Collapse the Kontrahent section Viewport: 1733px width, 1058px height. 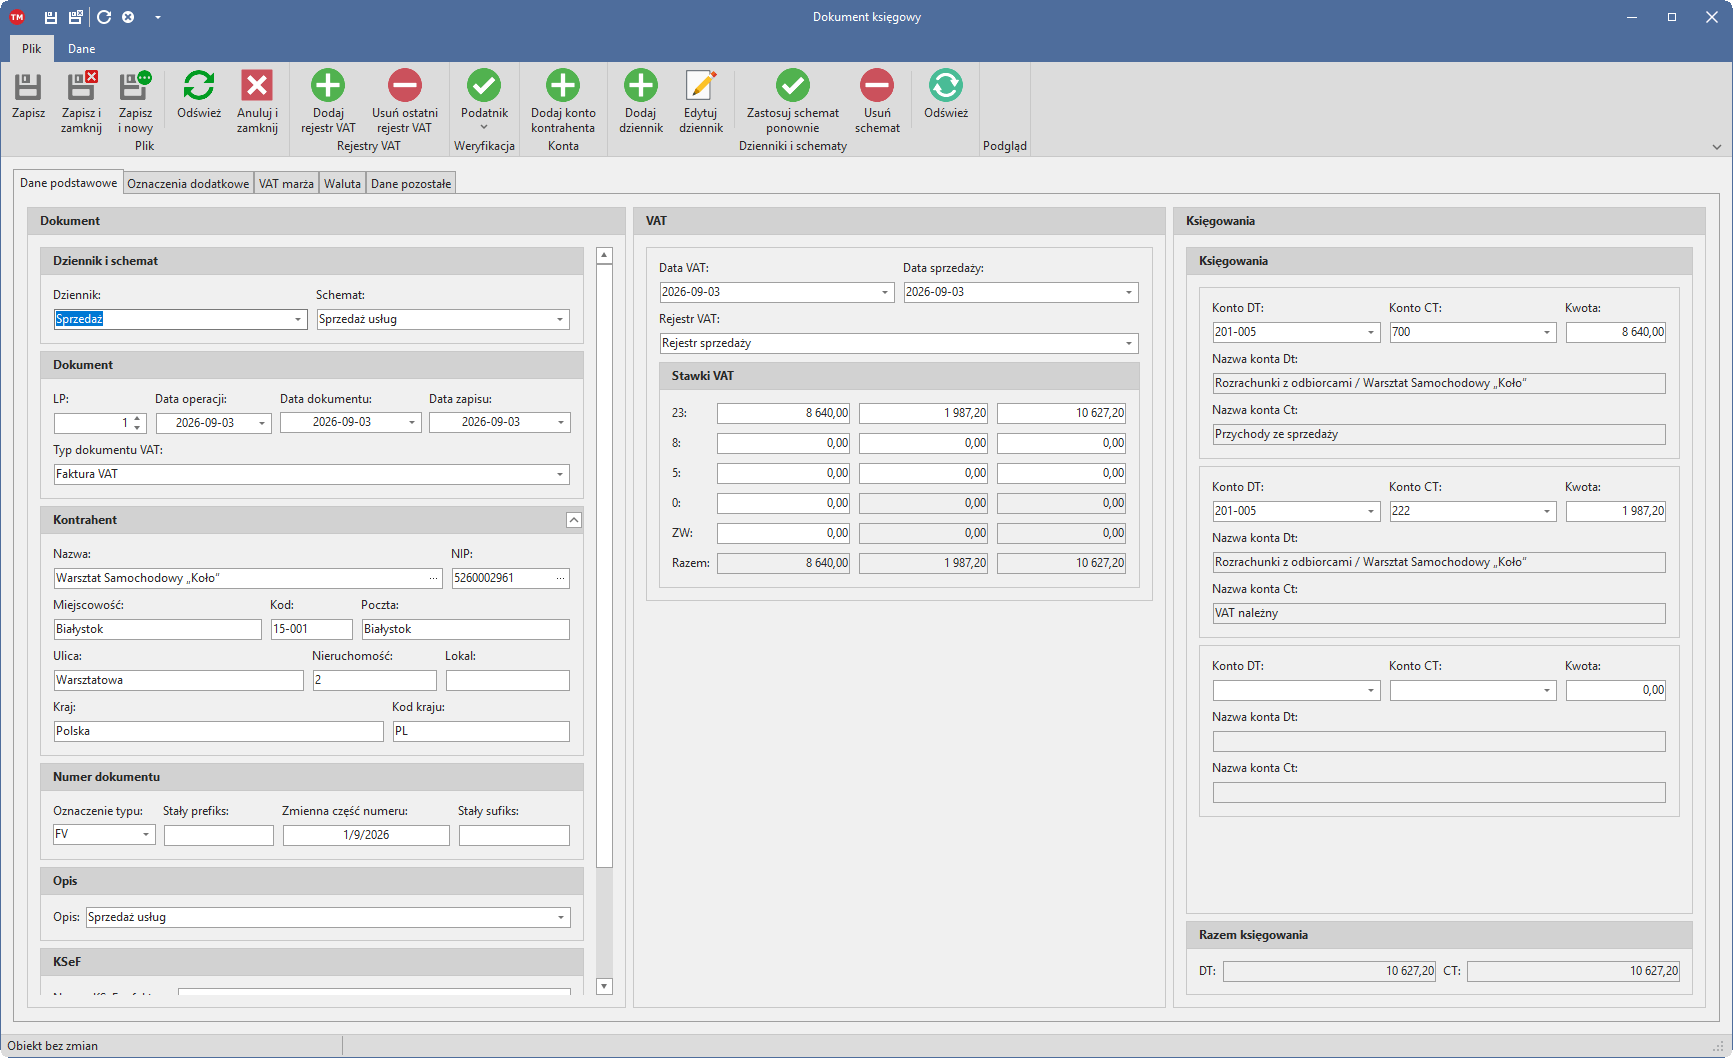574,520
